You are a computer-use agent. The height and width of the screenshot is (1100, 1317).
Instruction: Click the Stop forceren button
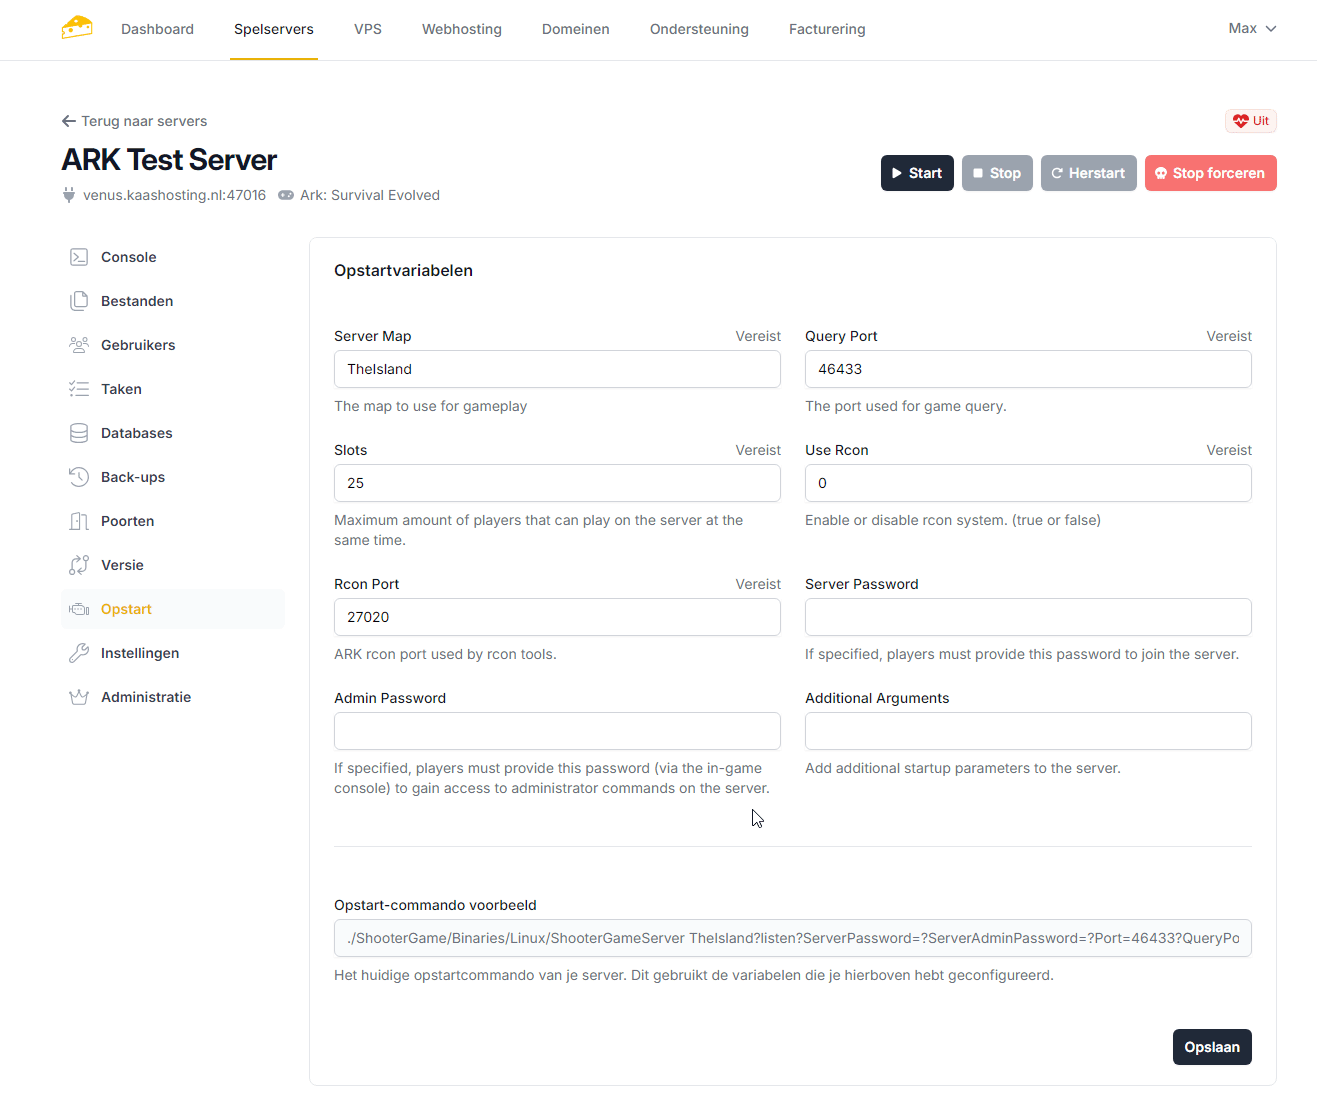(1210, 173)
